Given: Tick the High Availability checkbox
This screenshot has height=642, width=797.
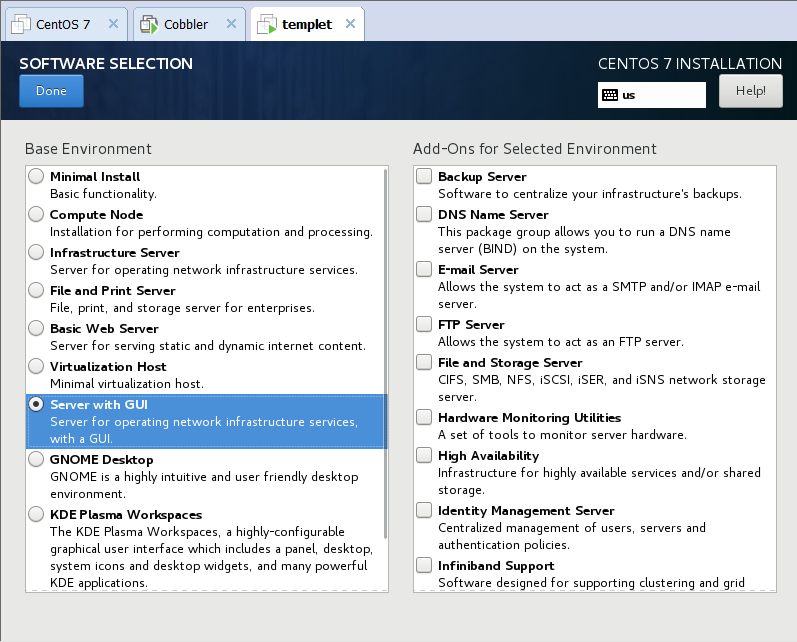Looking at the screenshot, I should coord(424,455).
